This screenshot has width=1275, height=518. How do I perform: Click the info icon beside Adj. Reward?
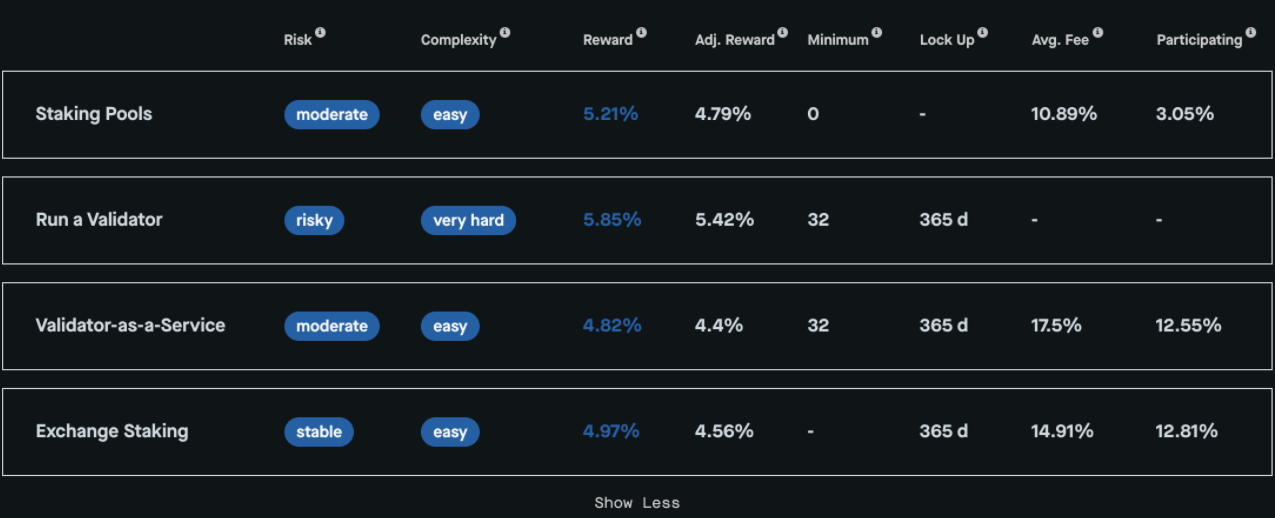click(x=783, y=34)
